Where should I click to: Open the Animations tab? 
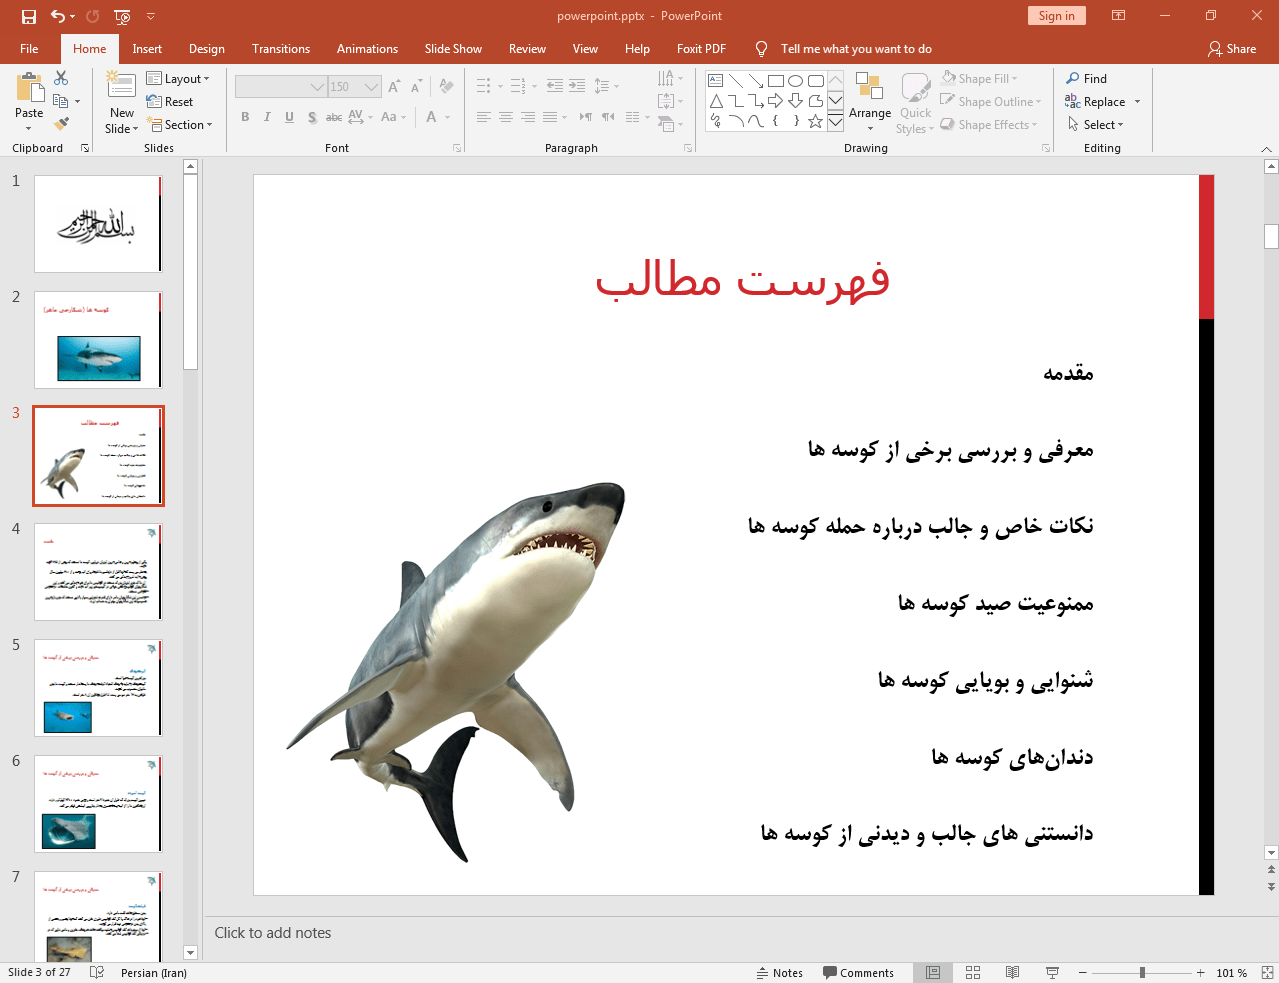(367, 49)
